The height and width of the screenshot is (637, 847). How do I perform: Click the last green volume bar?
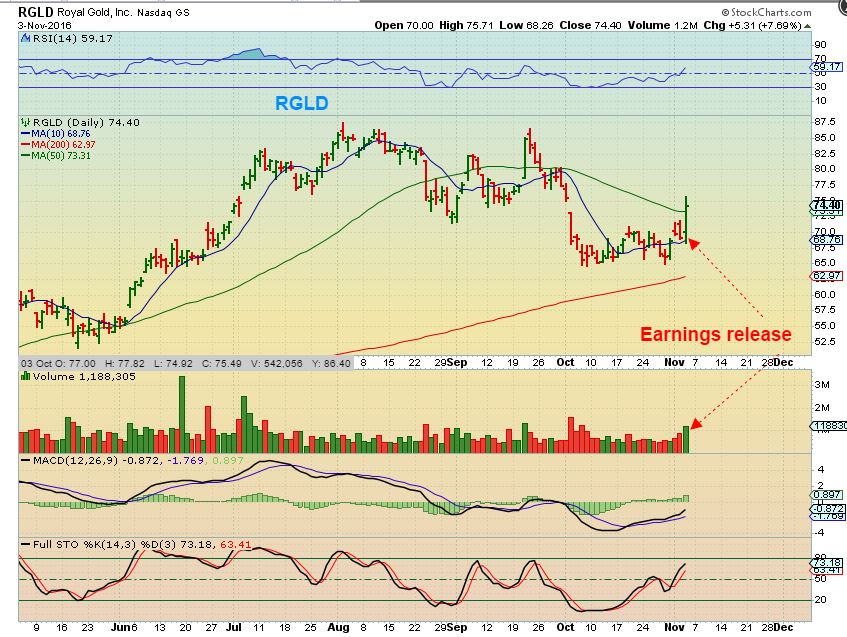tap(686, 439)
